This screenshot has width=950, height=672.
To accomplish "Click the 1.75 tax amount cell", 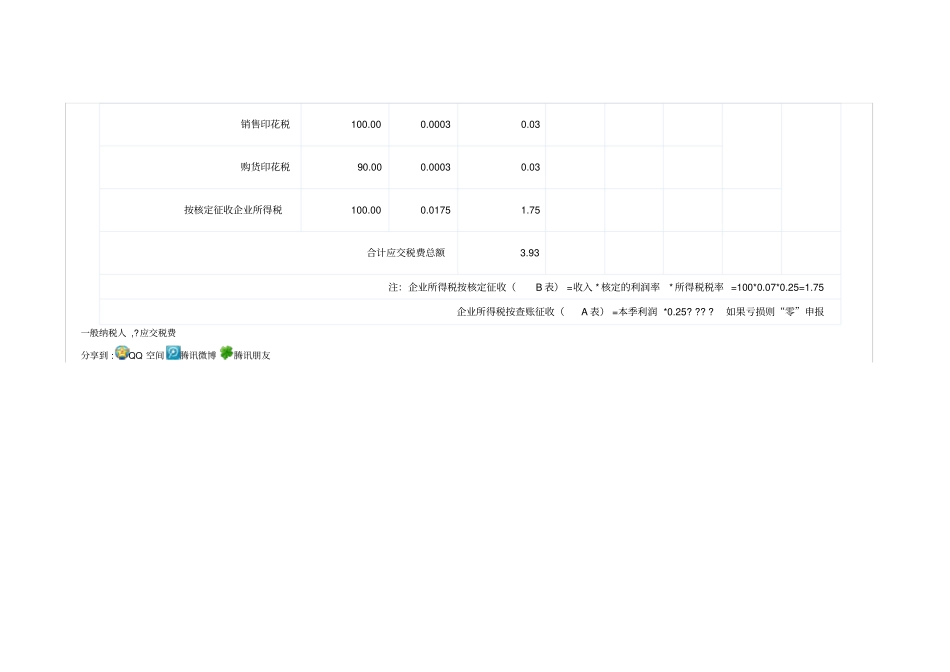I will (530, 210).
